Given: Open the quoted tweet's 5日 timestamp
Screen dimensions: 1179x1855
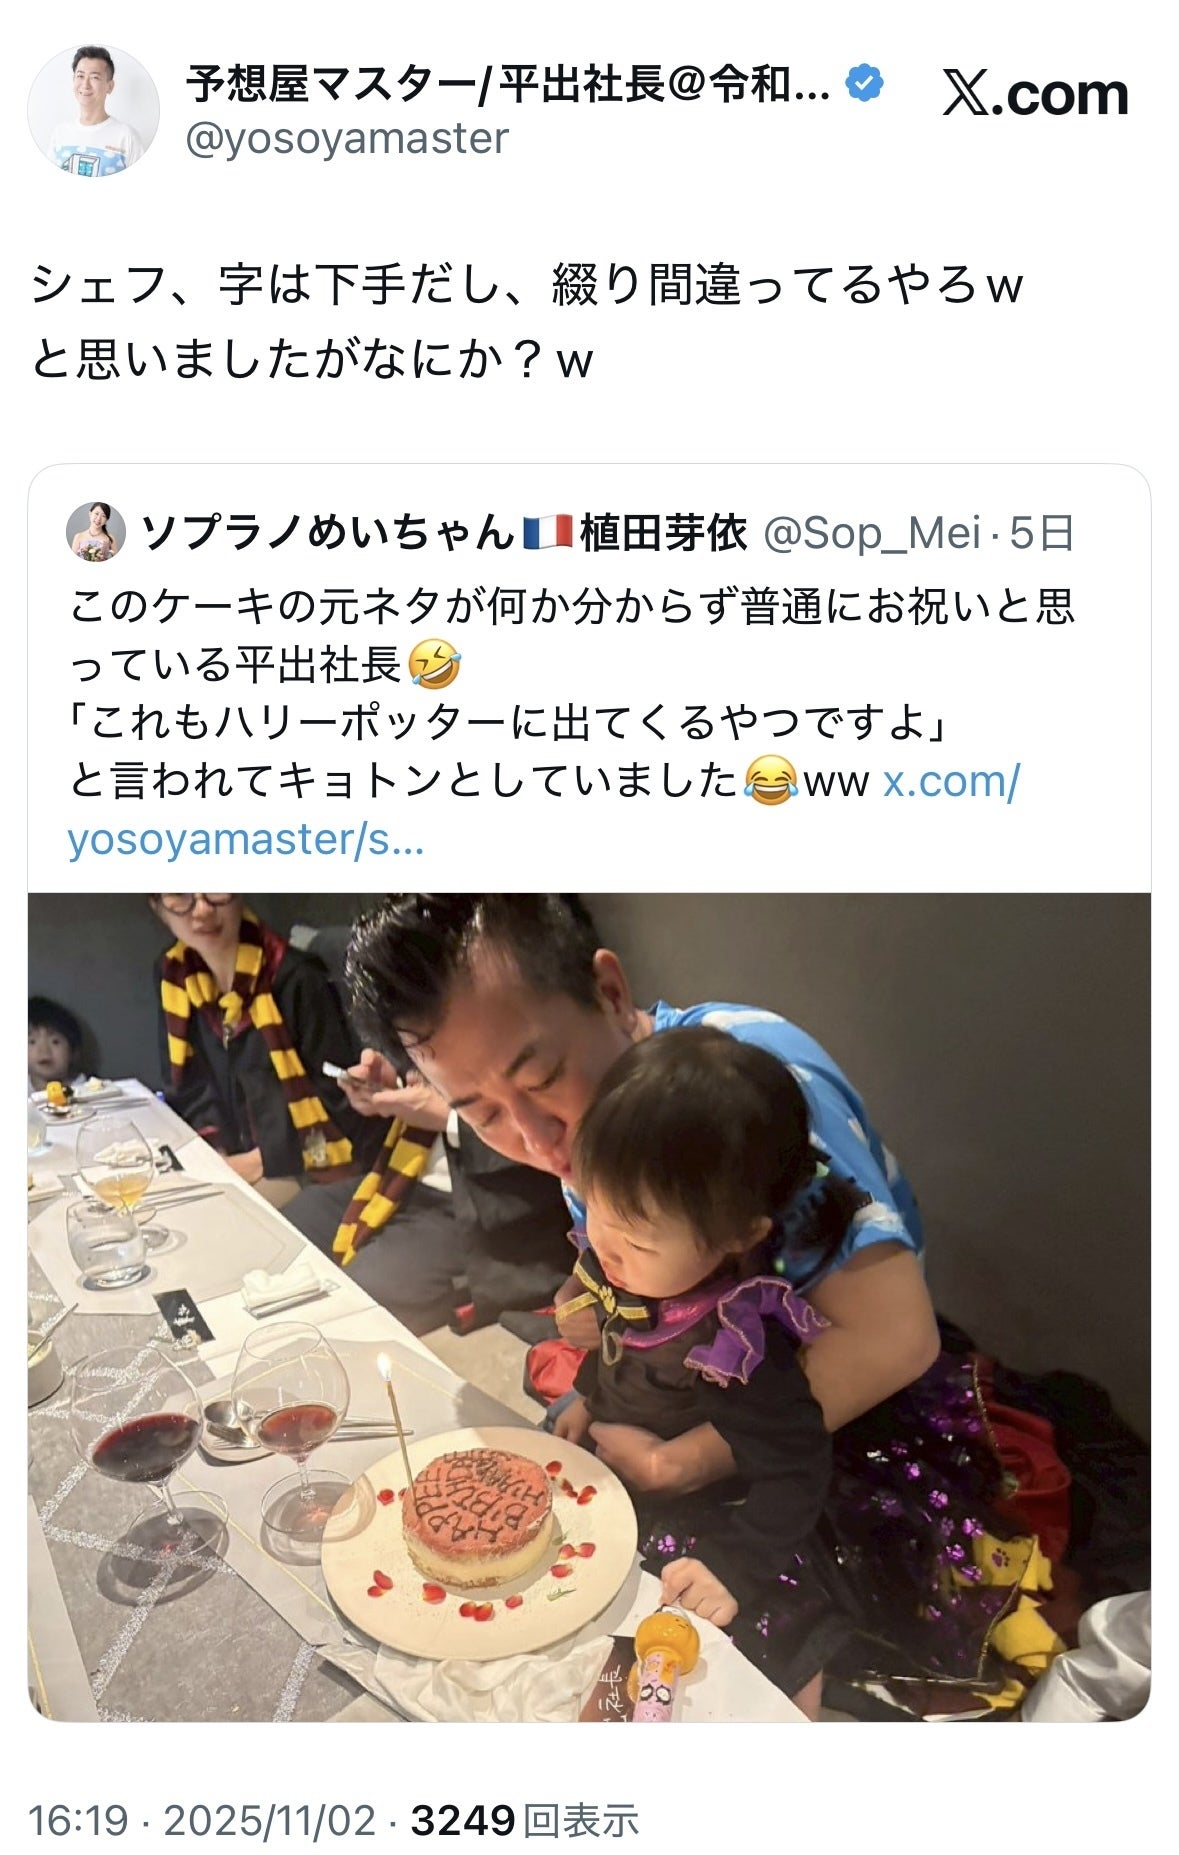Looking at the screenshot, I should [x=1041, y=533].
